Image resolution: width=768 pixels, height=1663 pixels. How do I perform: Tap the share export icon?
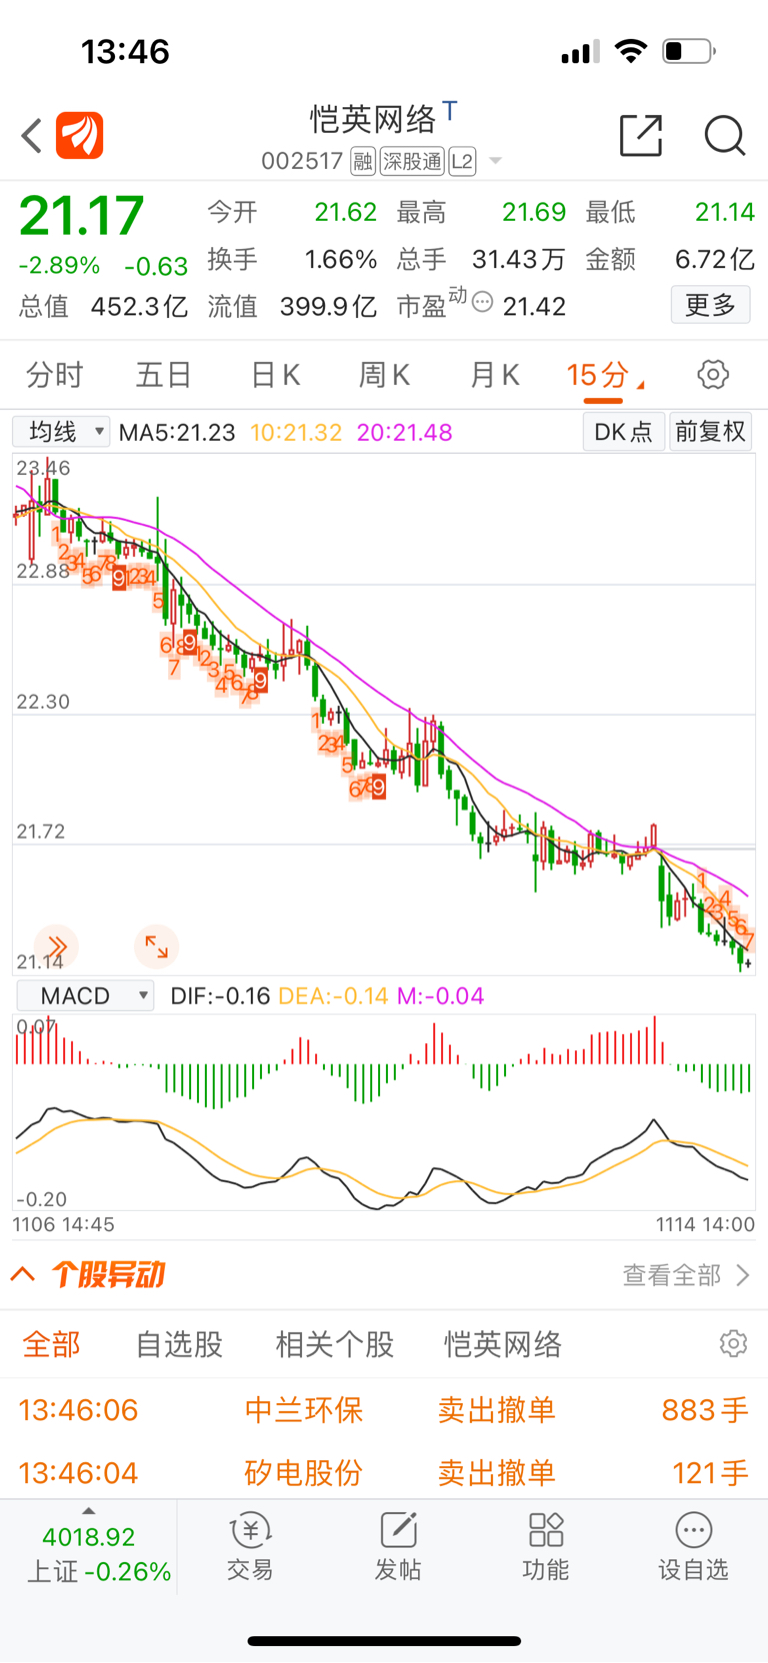[x=641, y=135]
